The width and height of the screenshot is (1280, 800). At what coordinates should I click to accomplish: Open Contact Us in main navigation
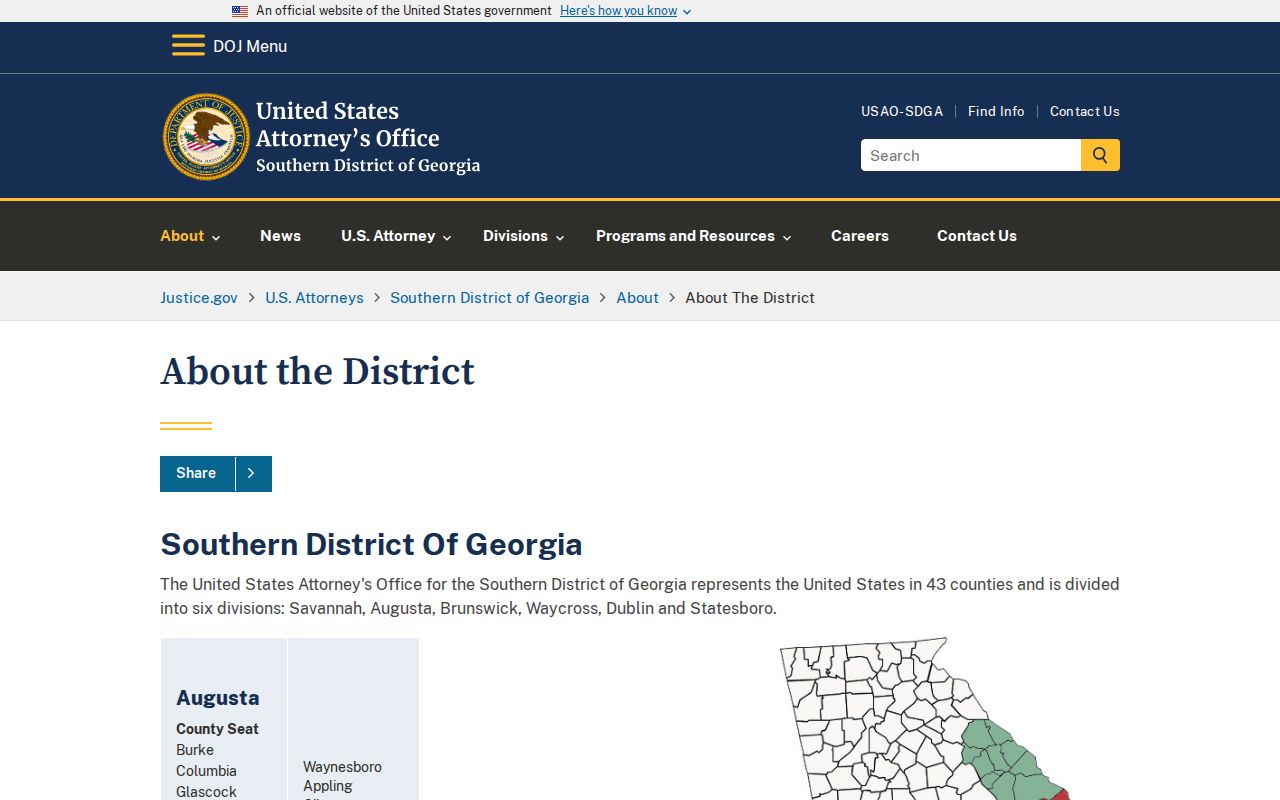pos(977,236)
